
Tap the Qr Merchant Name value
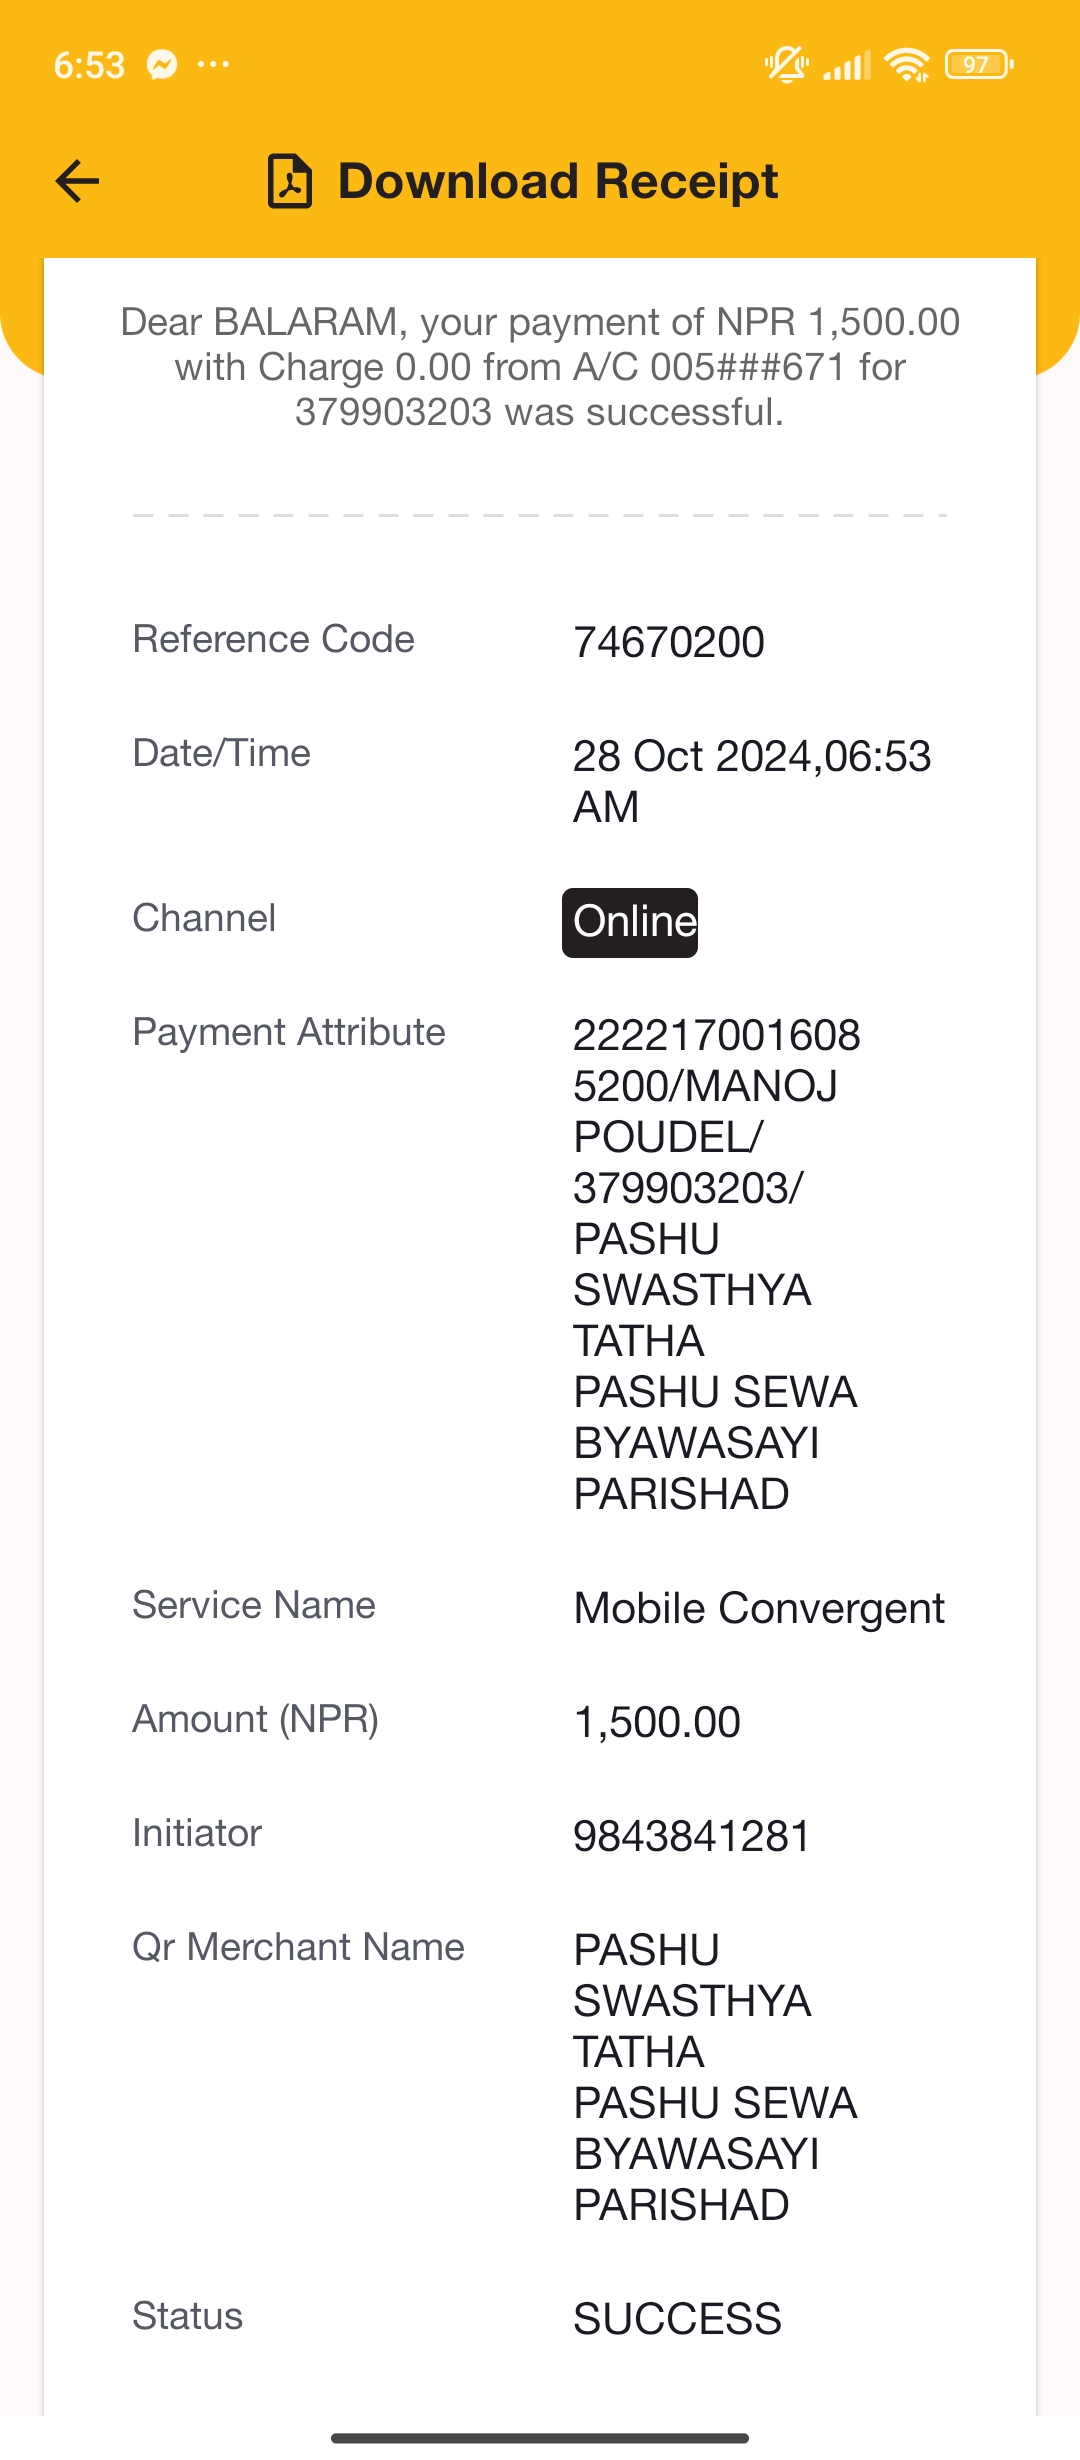(716, 2078)
